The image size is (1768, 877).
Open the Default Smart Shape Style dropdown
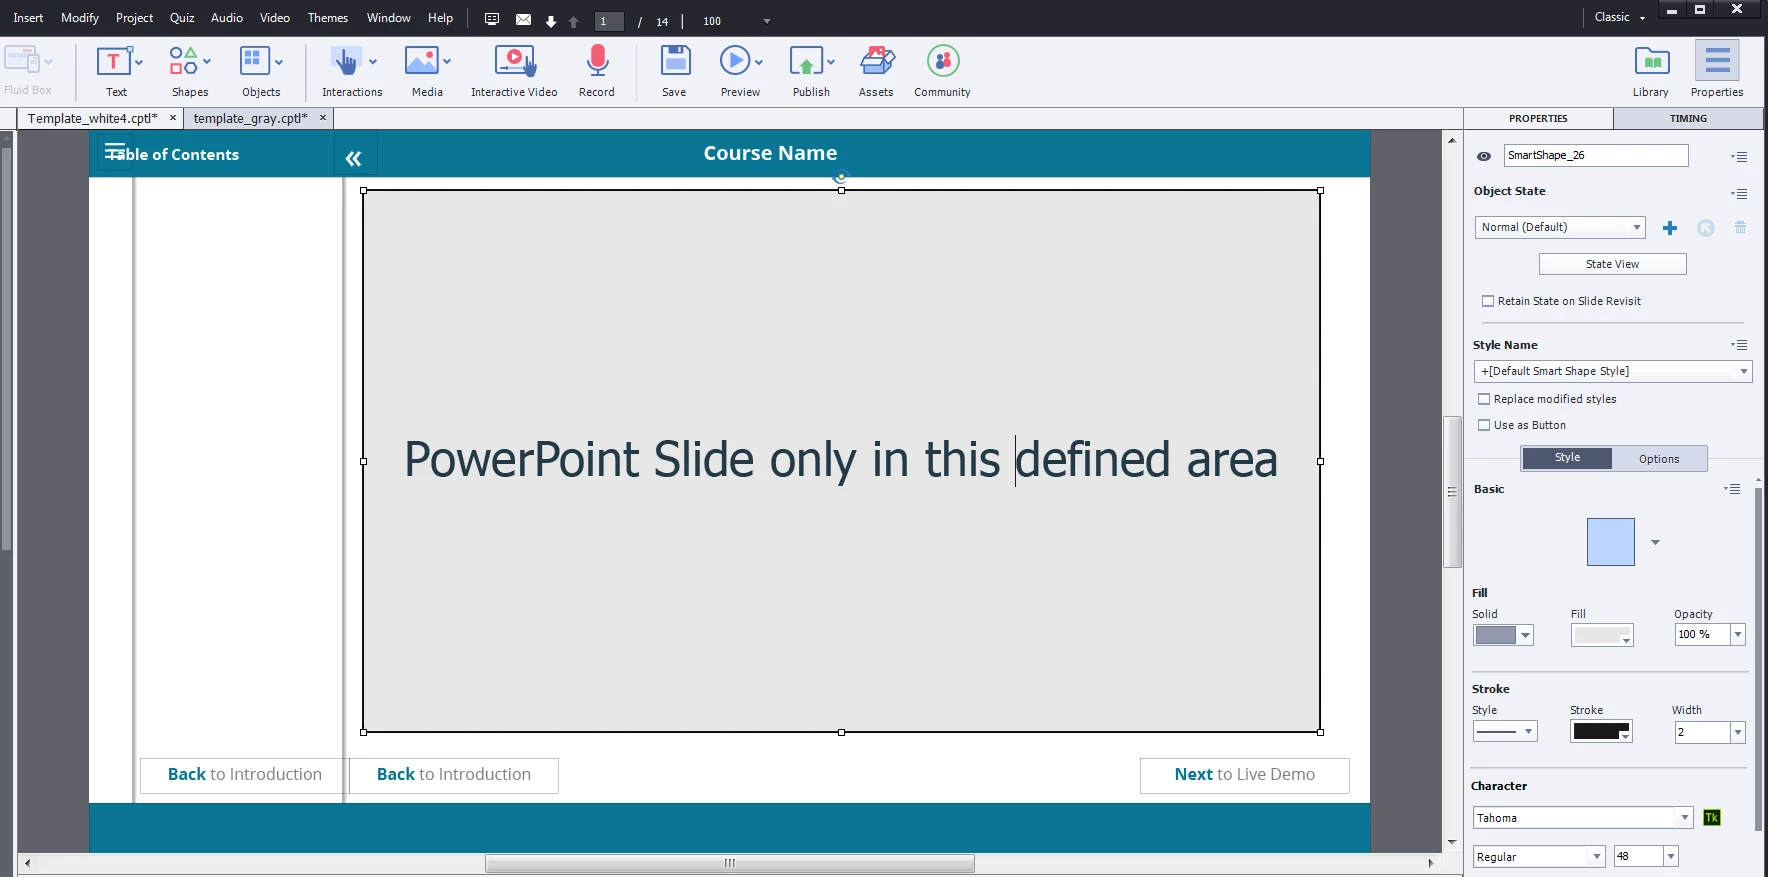(1613, 371)
